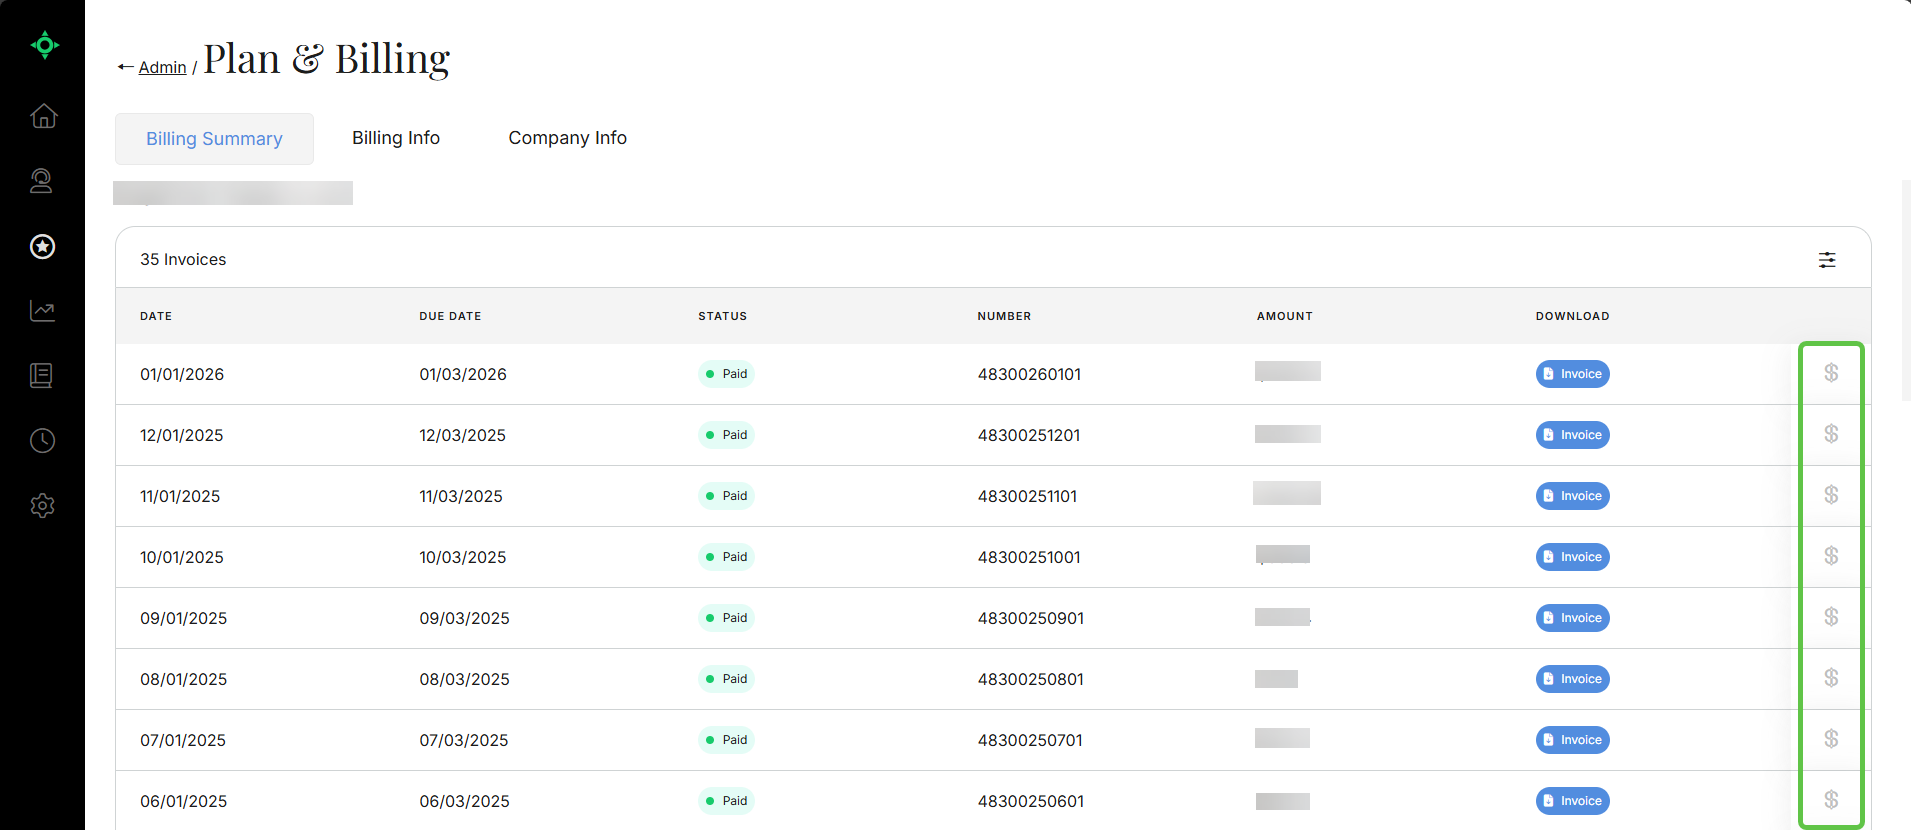Switch to the Billing Info tab

396,138
